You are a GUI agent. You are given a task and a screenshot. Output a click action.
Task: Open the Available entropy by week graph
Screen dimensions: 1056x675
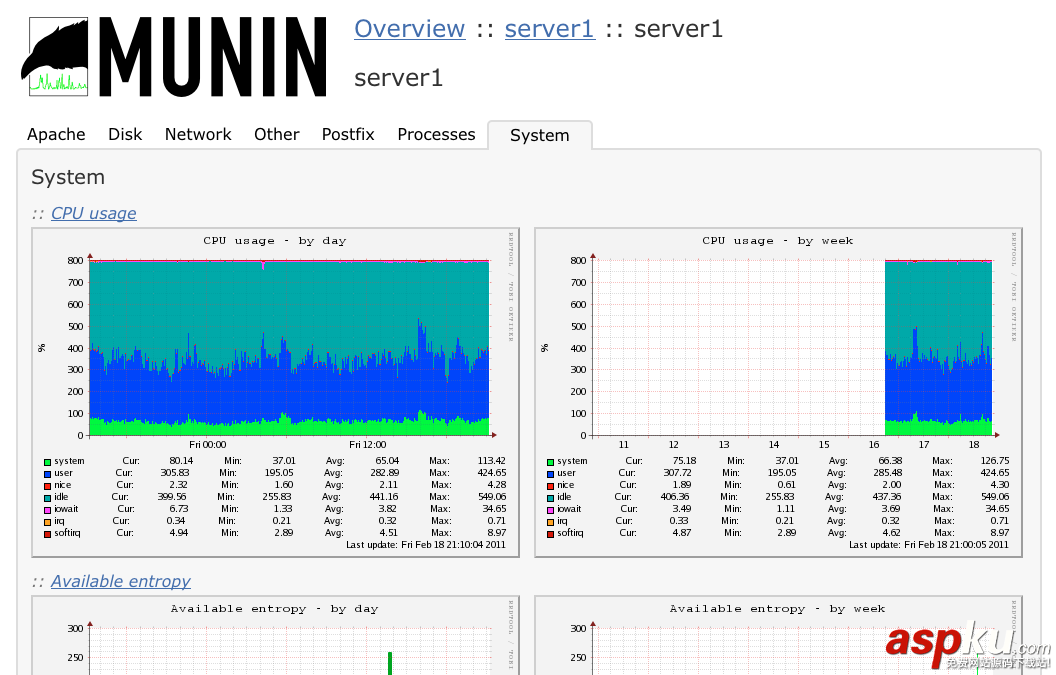[x=779, y=635]
